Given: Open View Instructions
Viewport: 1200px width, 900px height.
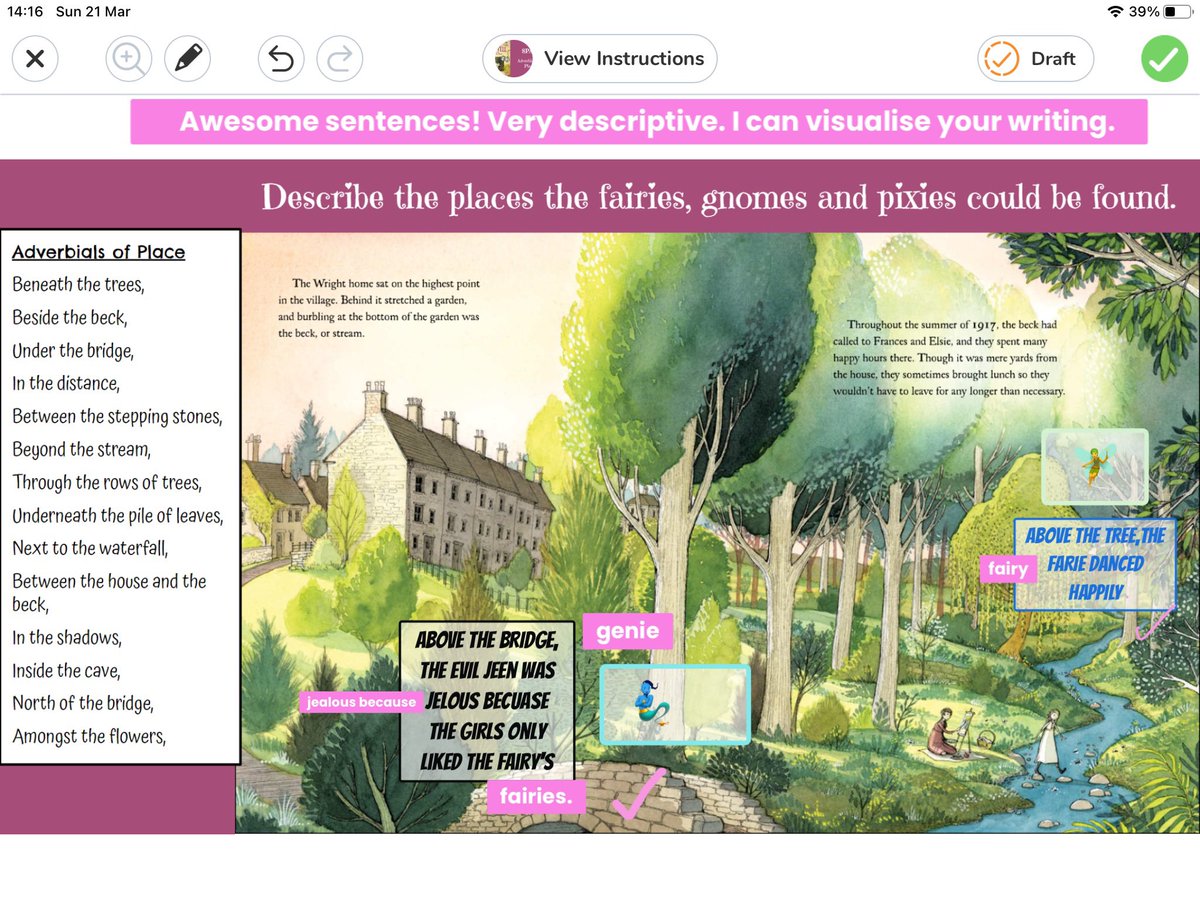Looking at the screenshot, I should tap(600, 59).
